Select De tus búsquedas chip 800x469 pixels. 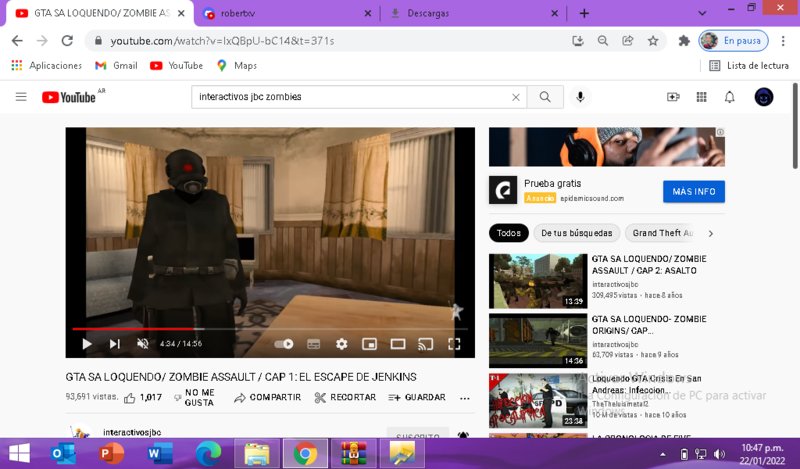tap(577, 233)
